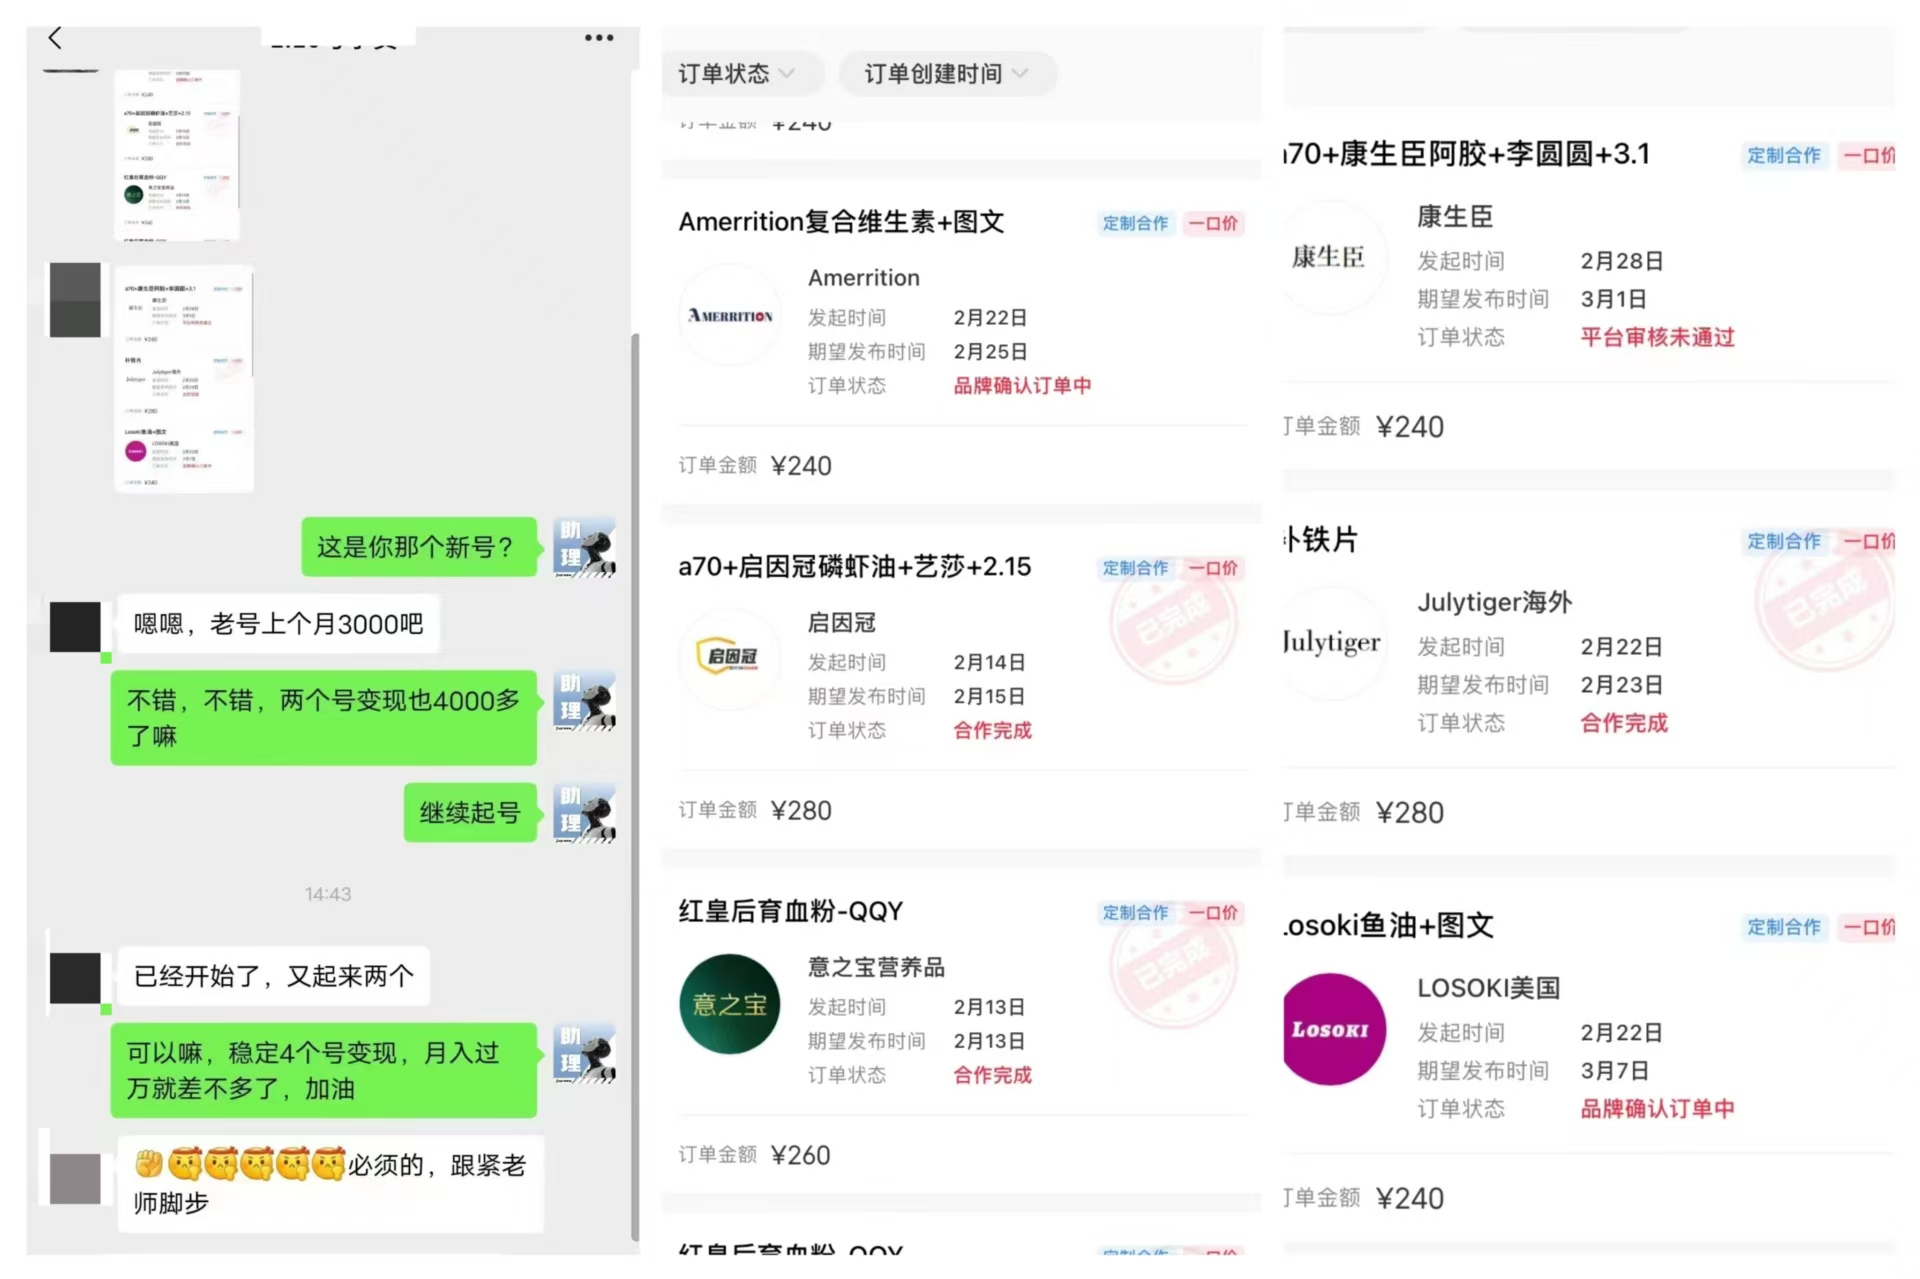Image resolution: width=1920 pixels, height=1279 pixels.
Task: Open order Amerrition复合维生素+图文
Action: 841,222
